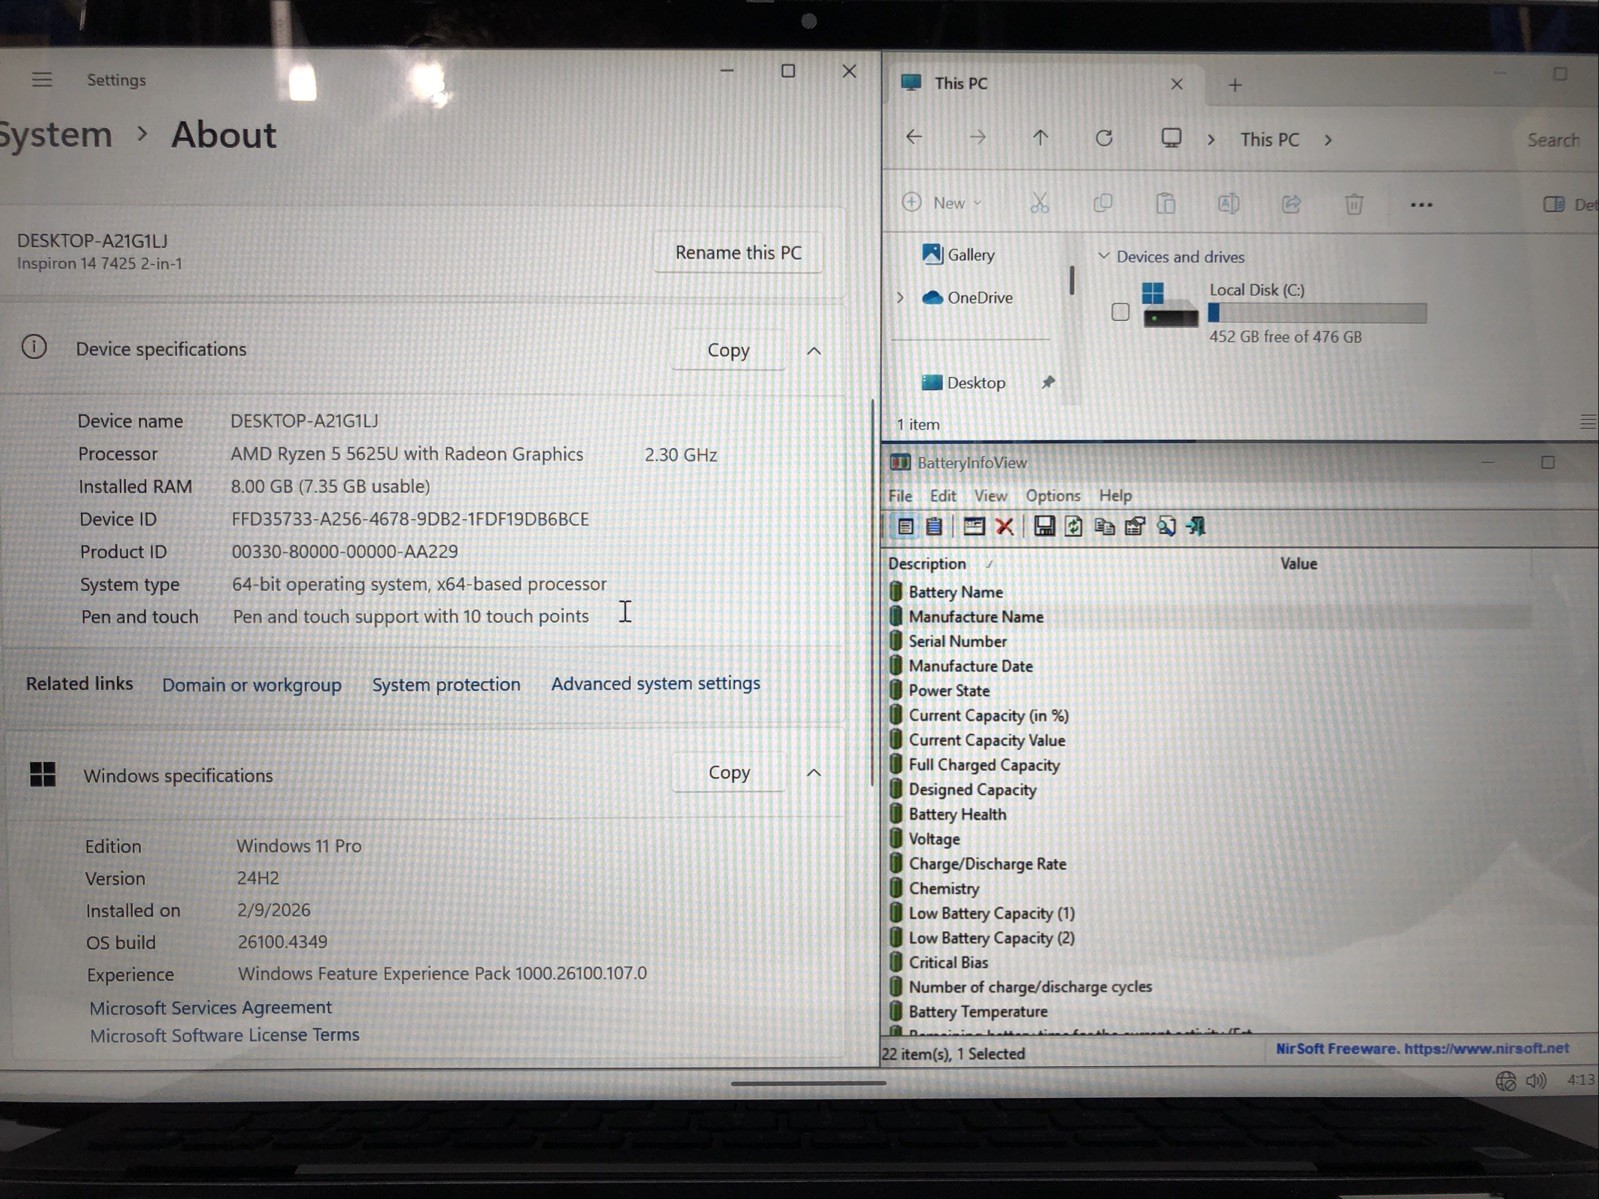The image size is (1599, 1199).
Task: Click the monitor icon in Explorer address bar
Action: pos(1171,138)
